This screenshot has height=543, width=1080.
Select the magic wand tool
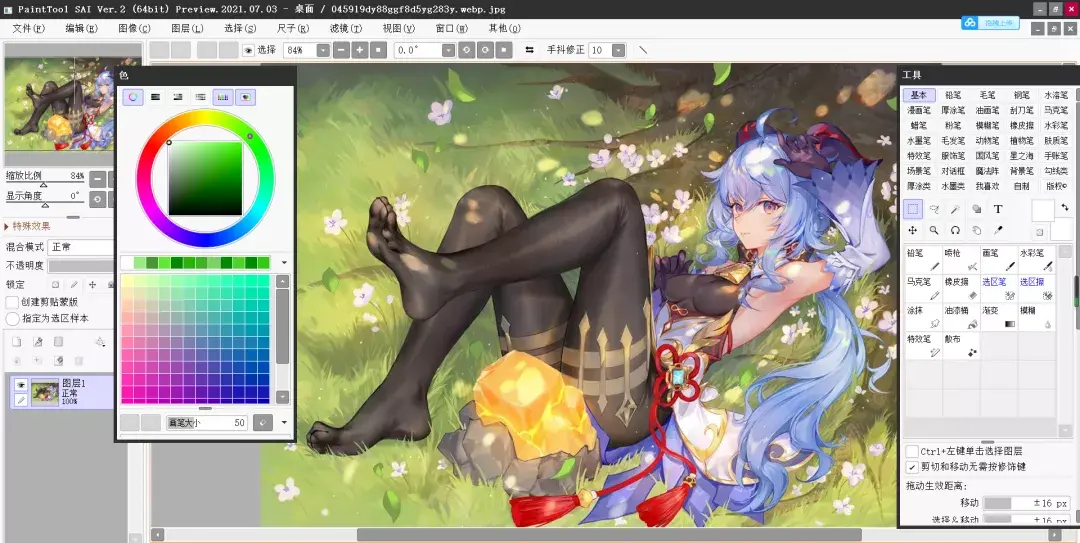pyautogui.click(x=955, y=209)
